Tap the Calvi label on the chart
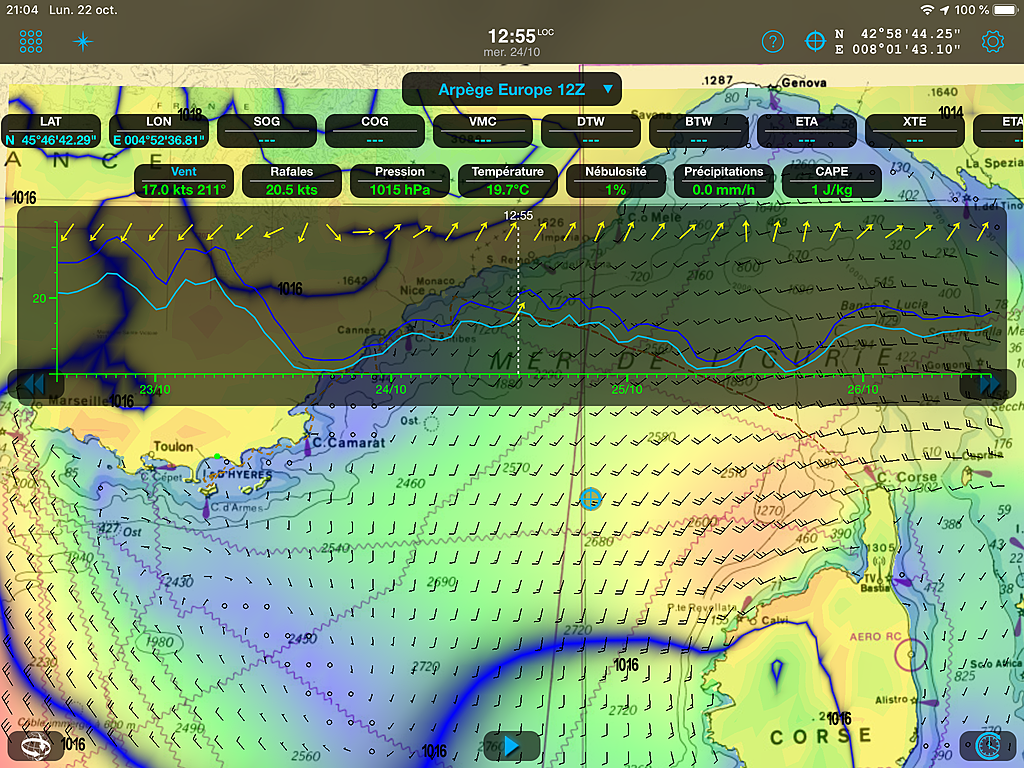Image resolution: width=1024 pixels, height=768 pixels. coord(775,620)
